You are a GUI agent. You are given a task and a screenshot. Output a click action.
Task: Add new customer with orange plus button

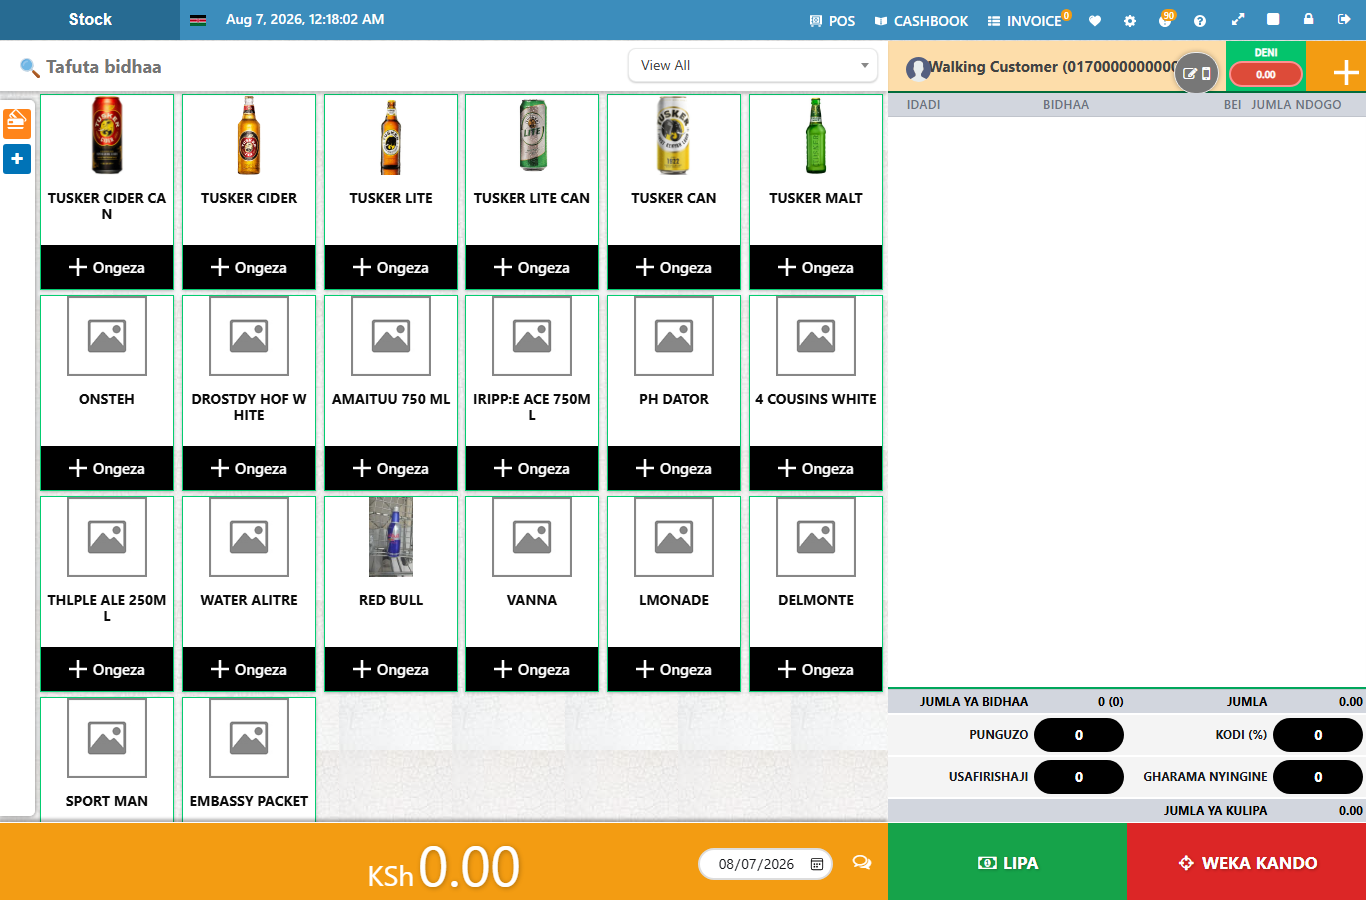[x=1346, y=72]
